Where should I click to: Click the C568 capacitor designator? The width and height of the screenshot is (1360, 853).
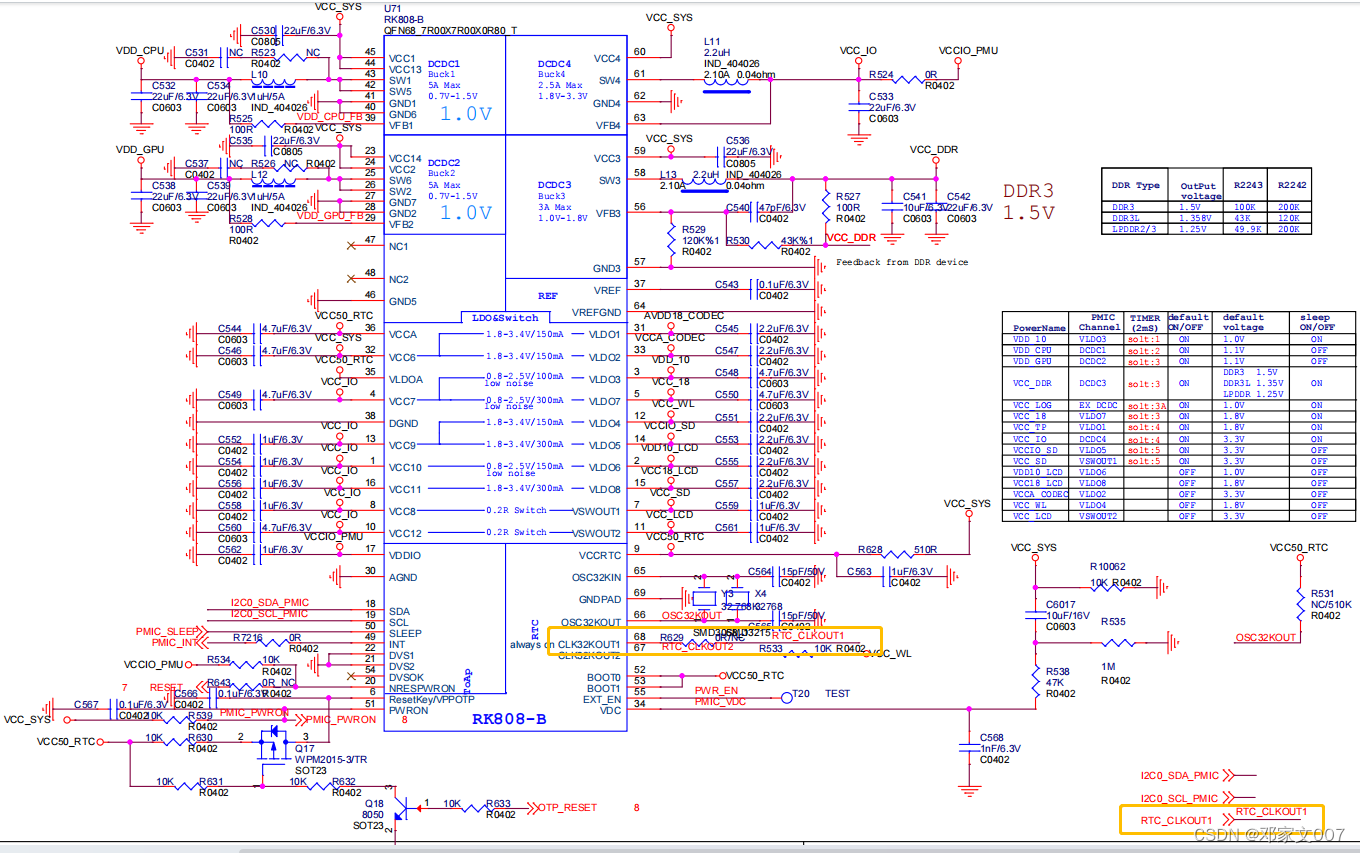tap(991, 738)
